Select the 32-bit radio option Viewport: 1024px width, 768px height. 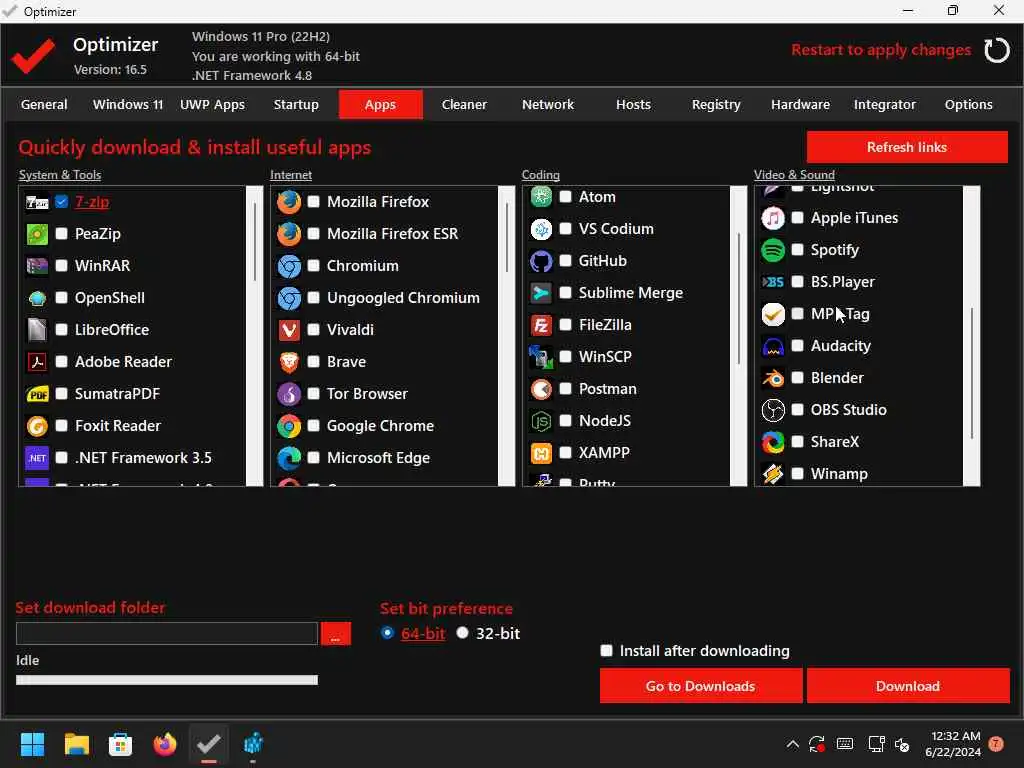462,633
